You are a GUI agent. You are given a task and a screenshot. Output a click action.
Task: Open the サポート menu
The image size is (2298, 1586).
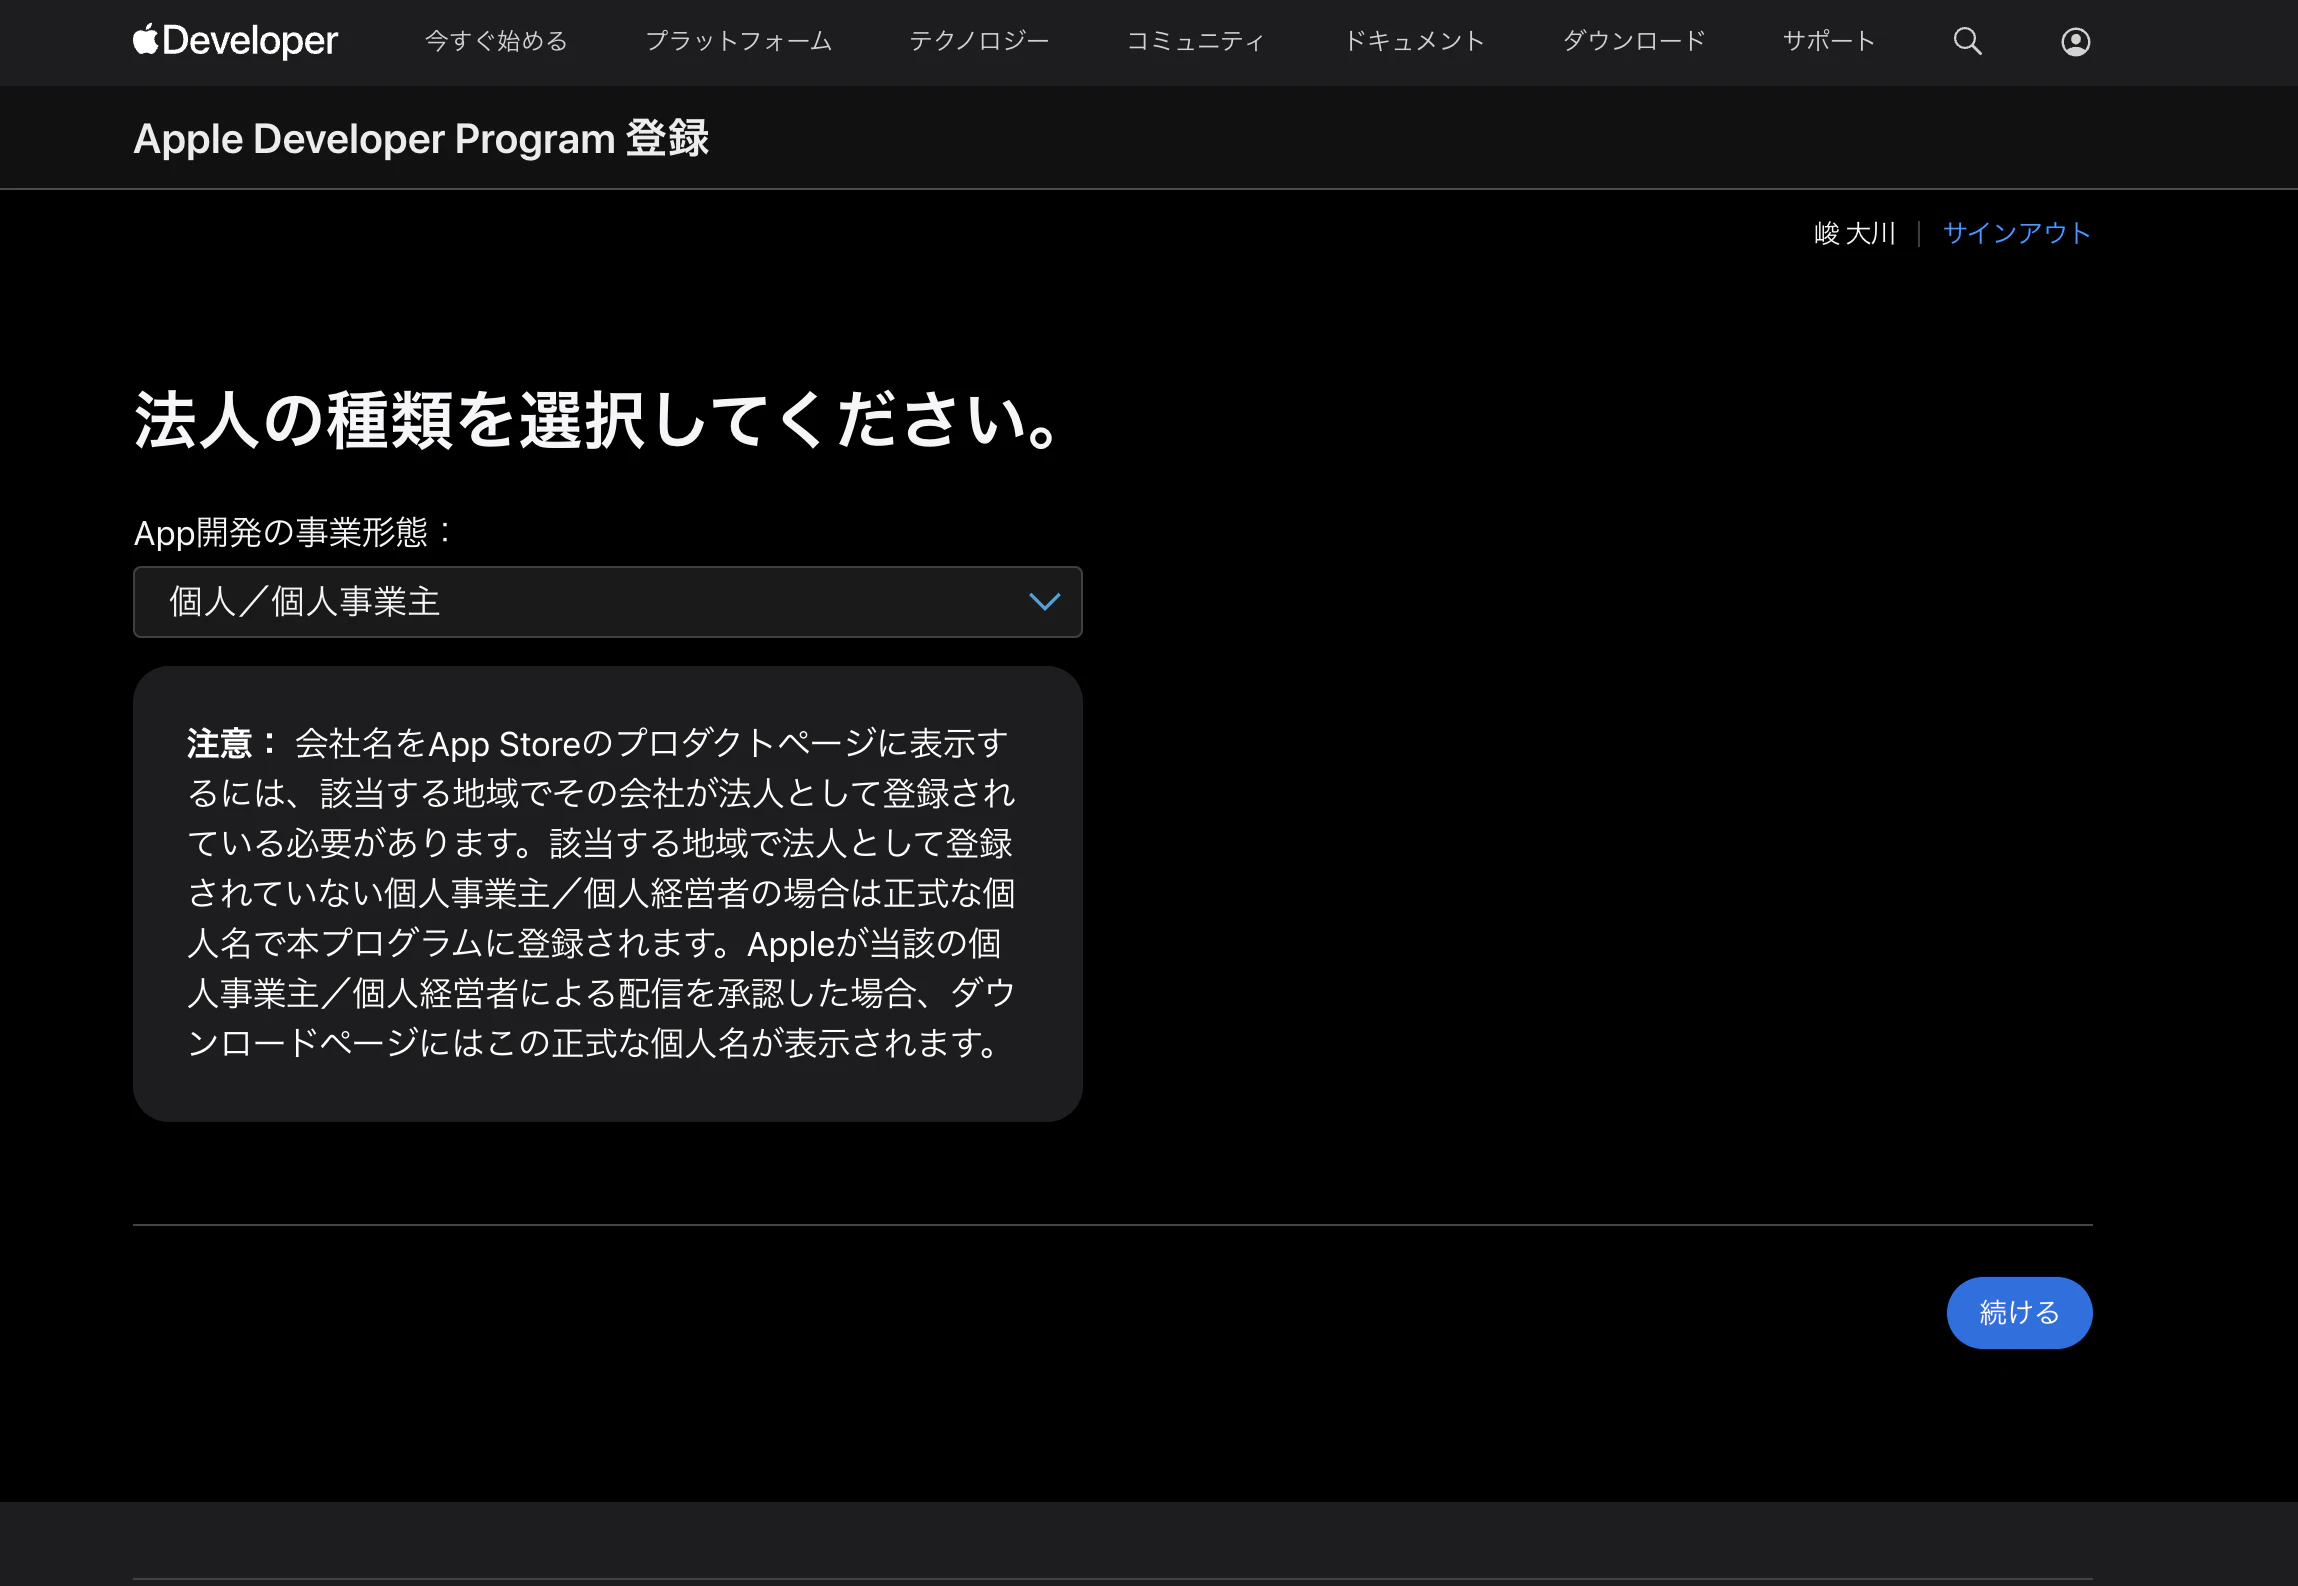(1829, 41)
